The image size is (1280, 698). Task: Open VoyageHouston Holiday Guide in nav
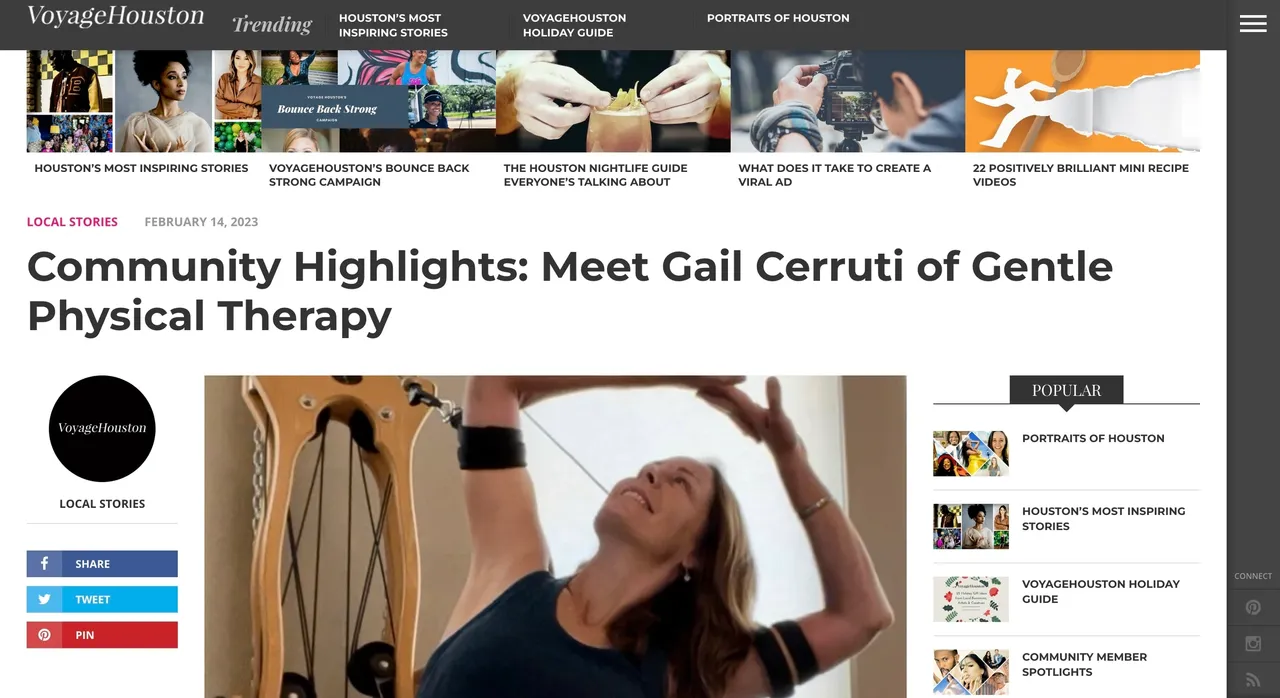click(574, 25)
